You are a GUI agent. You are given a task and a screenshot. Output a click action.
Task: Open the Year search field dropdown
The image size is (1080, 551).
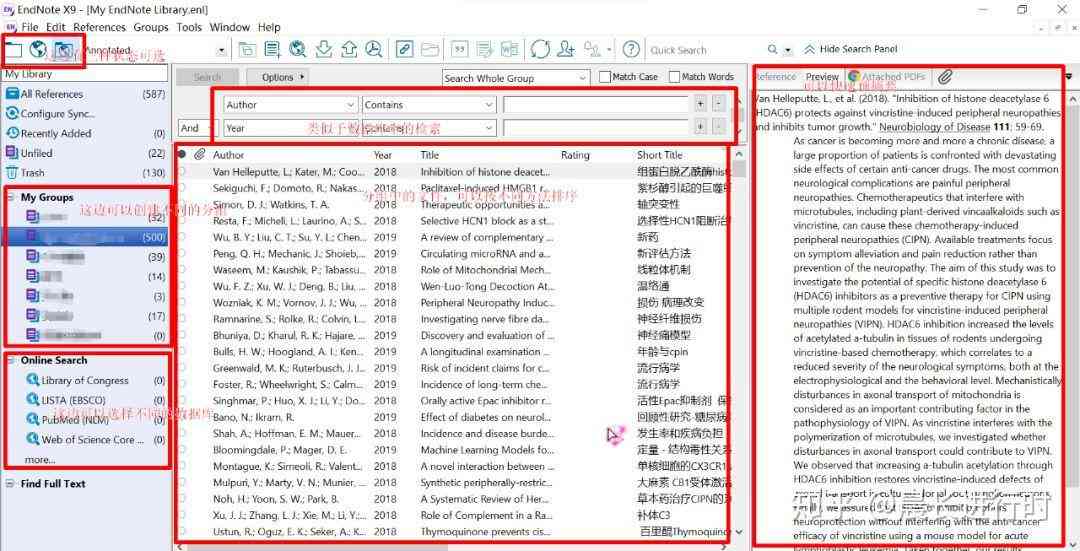[x=290, y=128]
